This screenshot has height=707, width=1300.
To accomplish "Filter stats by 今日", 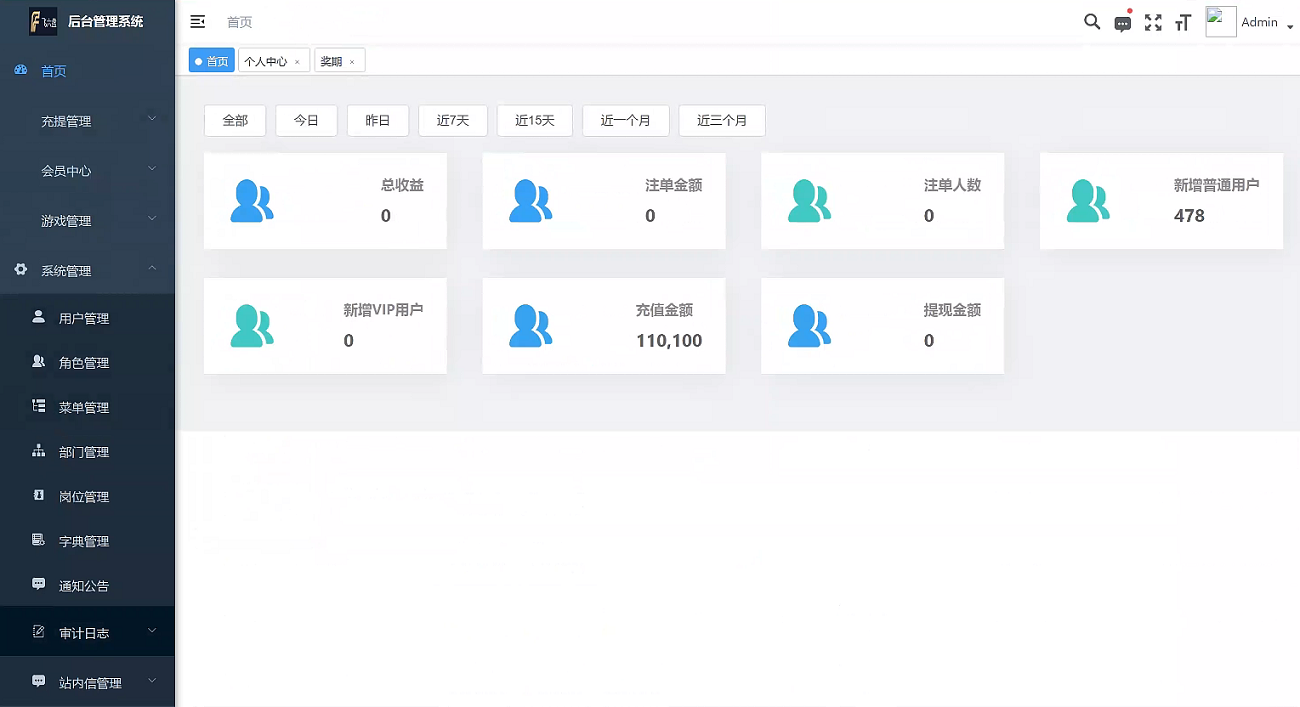I will (x=306, y=120).
